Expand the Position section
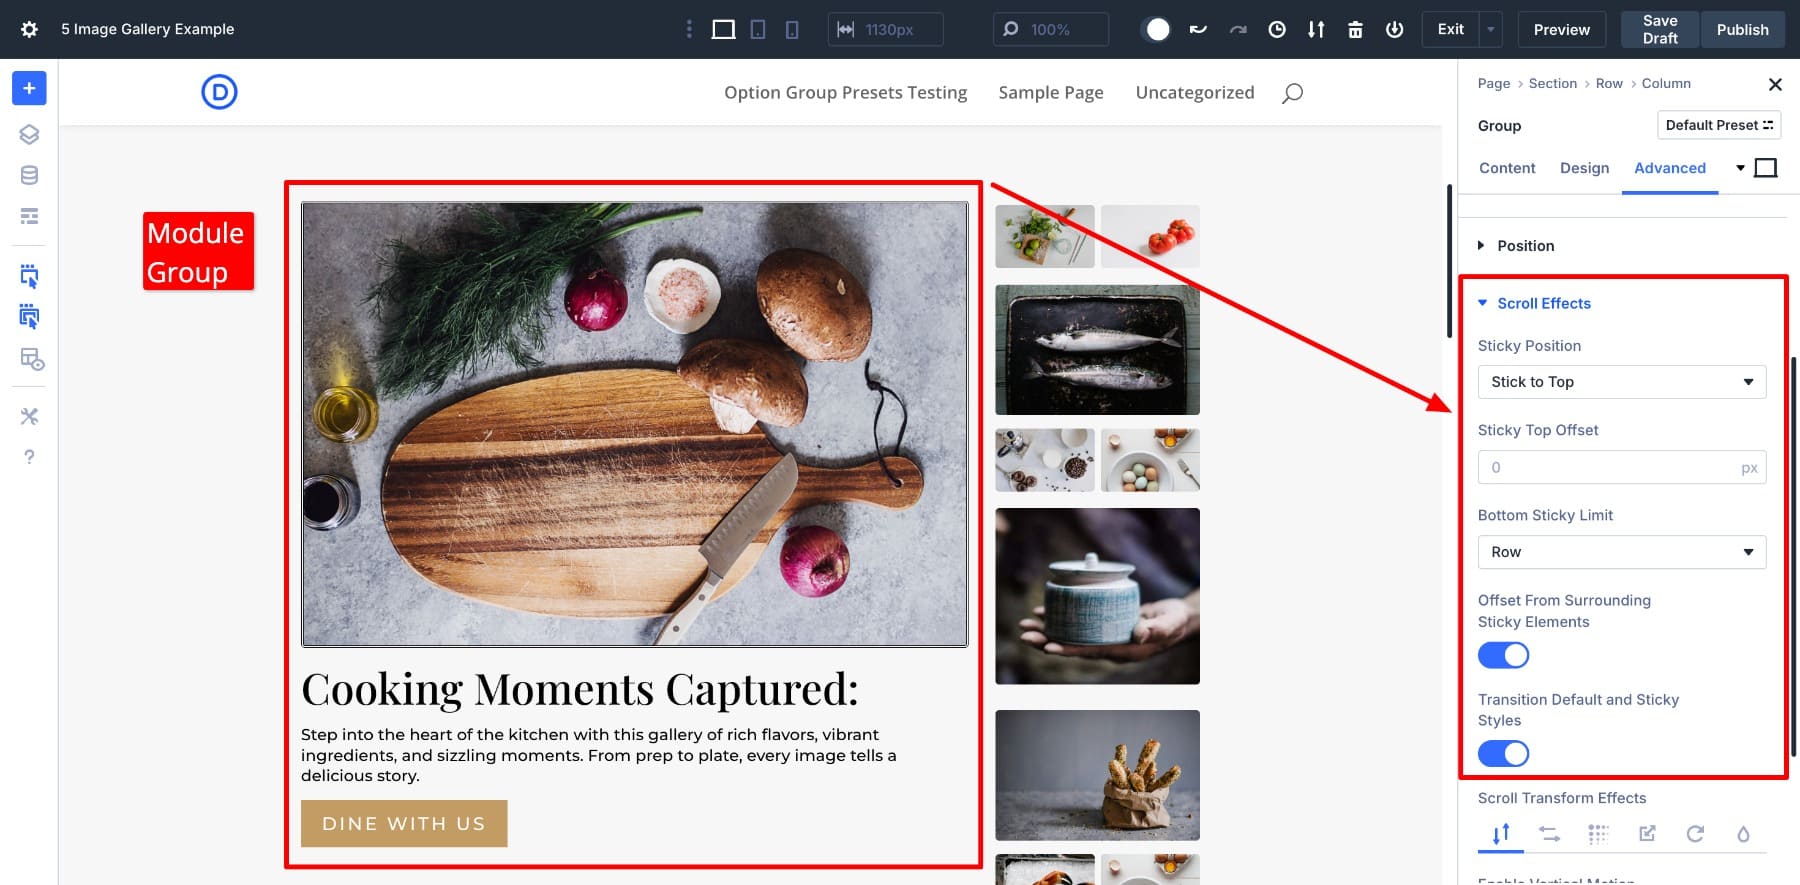This screenshot has height=885, width=1800. click(1525, 246)
